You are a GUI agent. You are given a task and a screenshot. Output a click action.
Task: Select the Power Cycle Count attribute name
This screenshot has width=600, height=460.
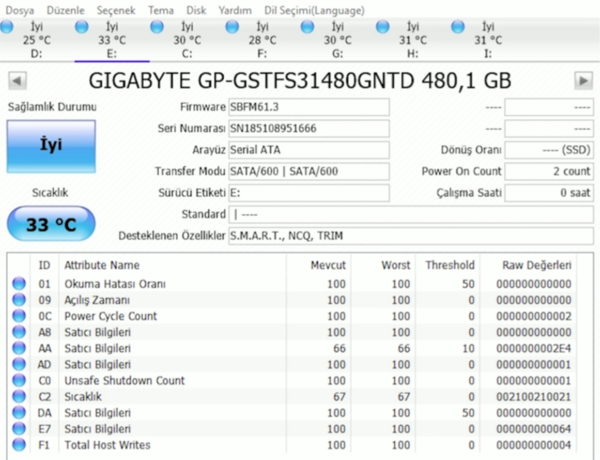(x=111, y=316)
